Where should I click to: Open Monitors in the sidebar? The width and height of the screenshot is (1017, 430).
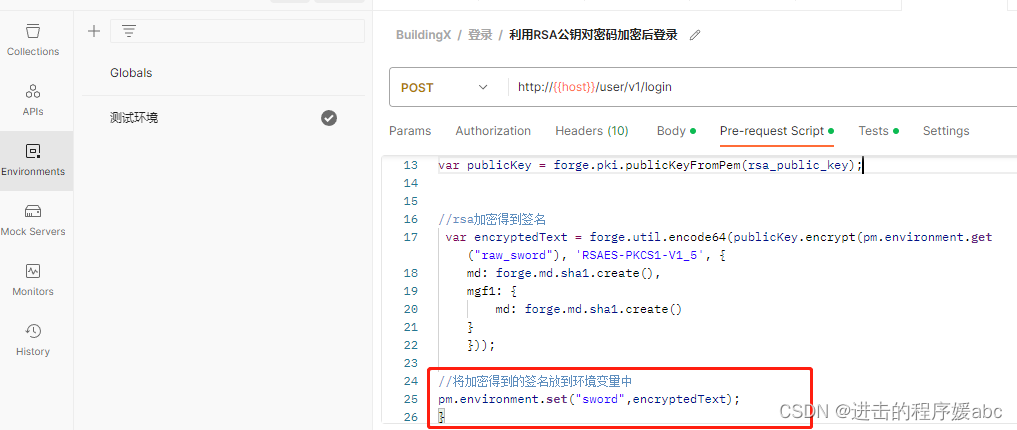coord(33,280)
